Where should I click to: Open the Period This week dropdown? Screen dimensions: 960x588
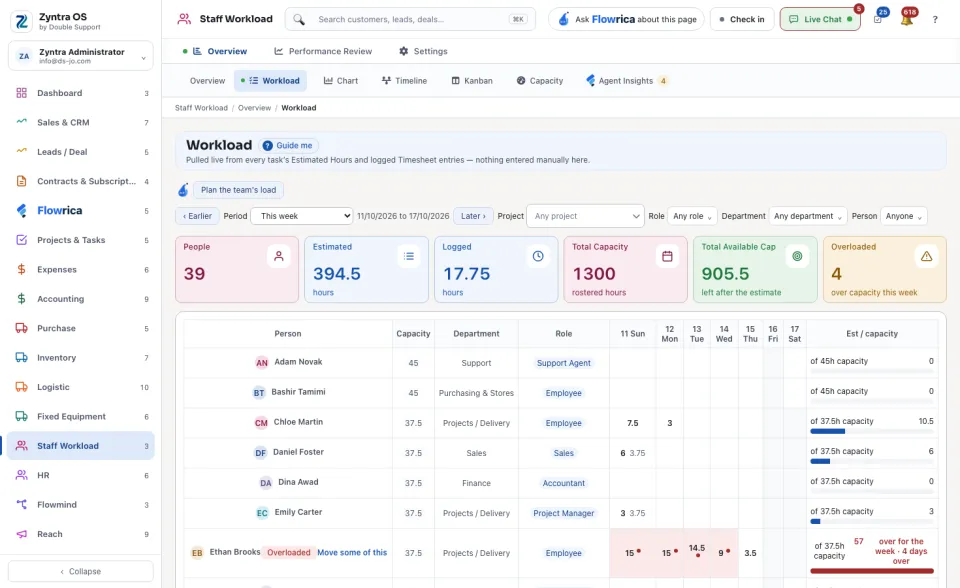click(x=302, y=216)
